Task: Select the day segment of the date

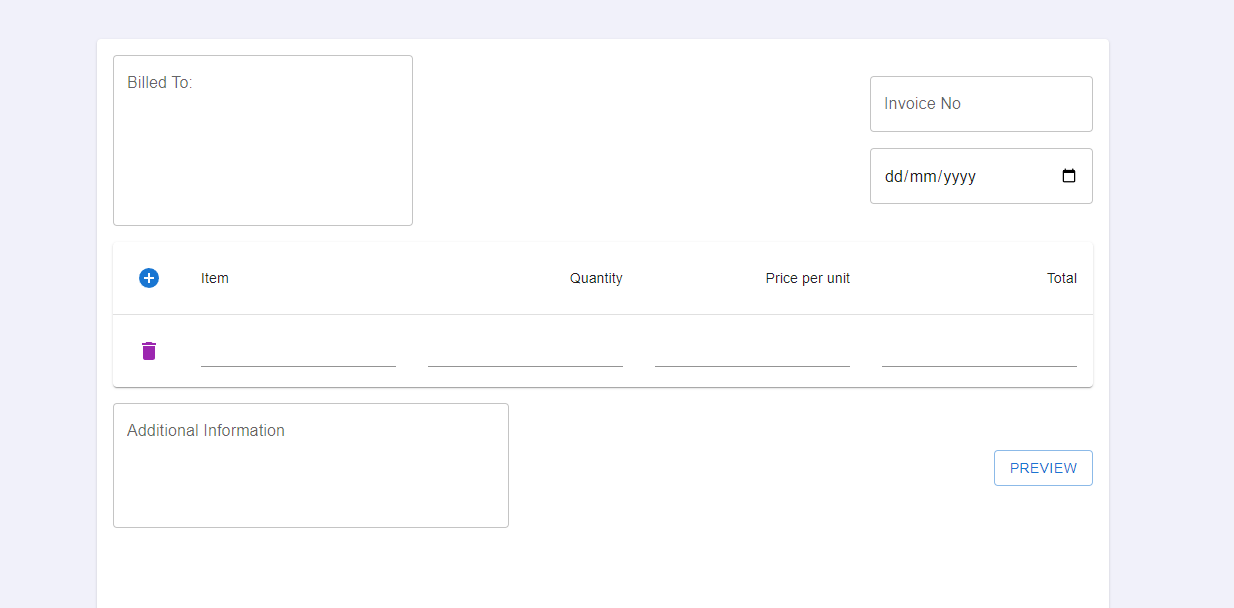Action: click(x=892, y=175)
